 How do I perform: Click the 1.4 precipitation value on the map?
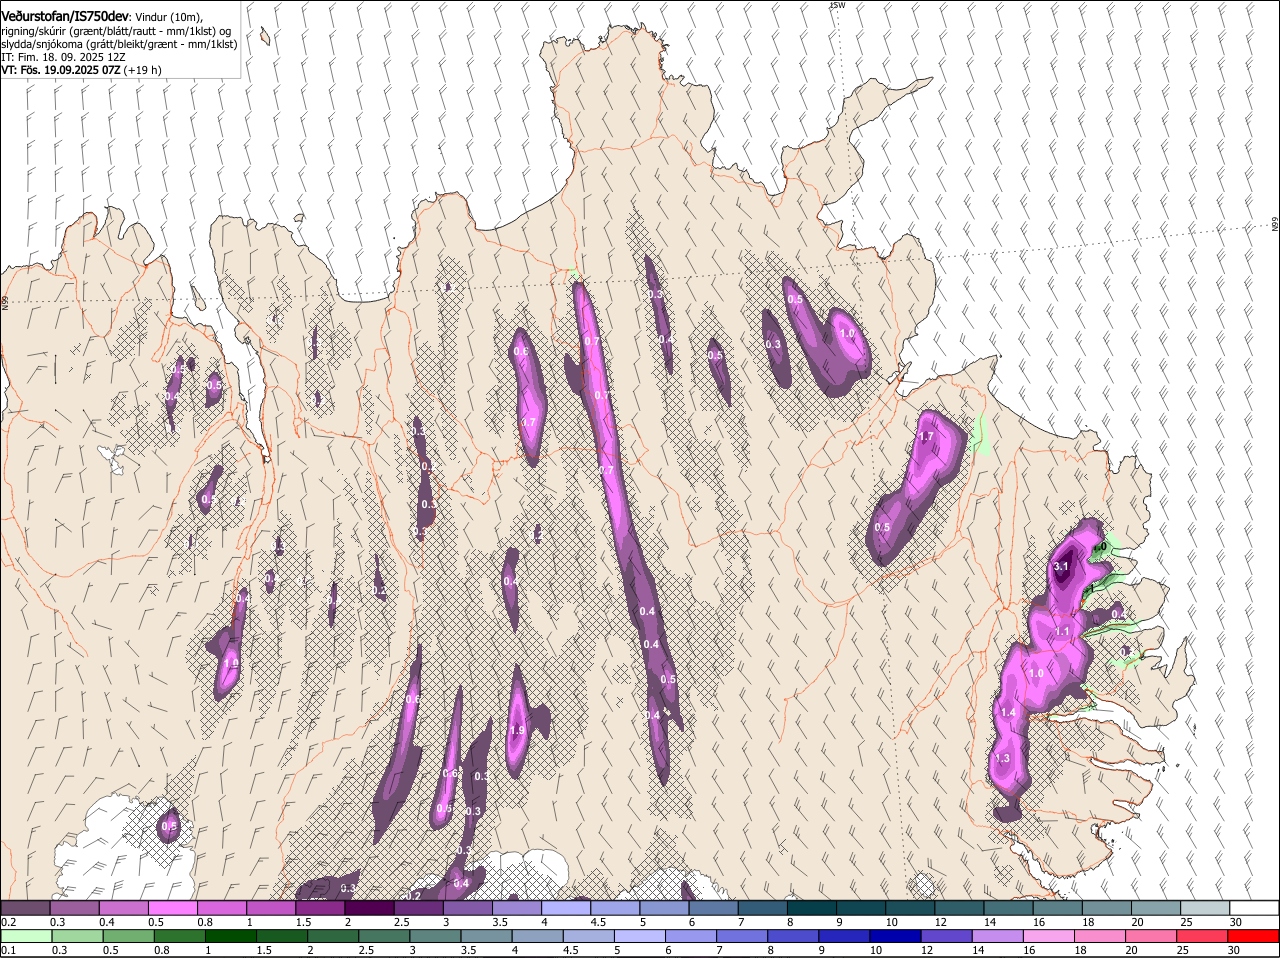(x=1008, y=712)
